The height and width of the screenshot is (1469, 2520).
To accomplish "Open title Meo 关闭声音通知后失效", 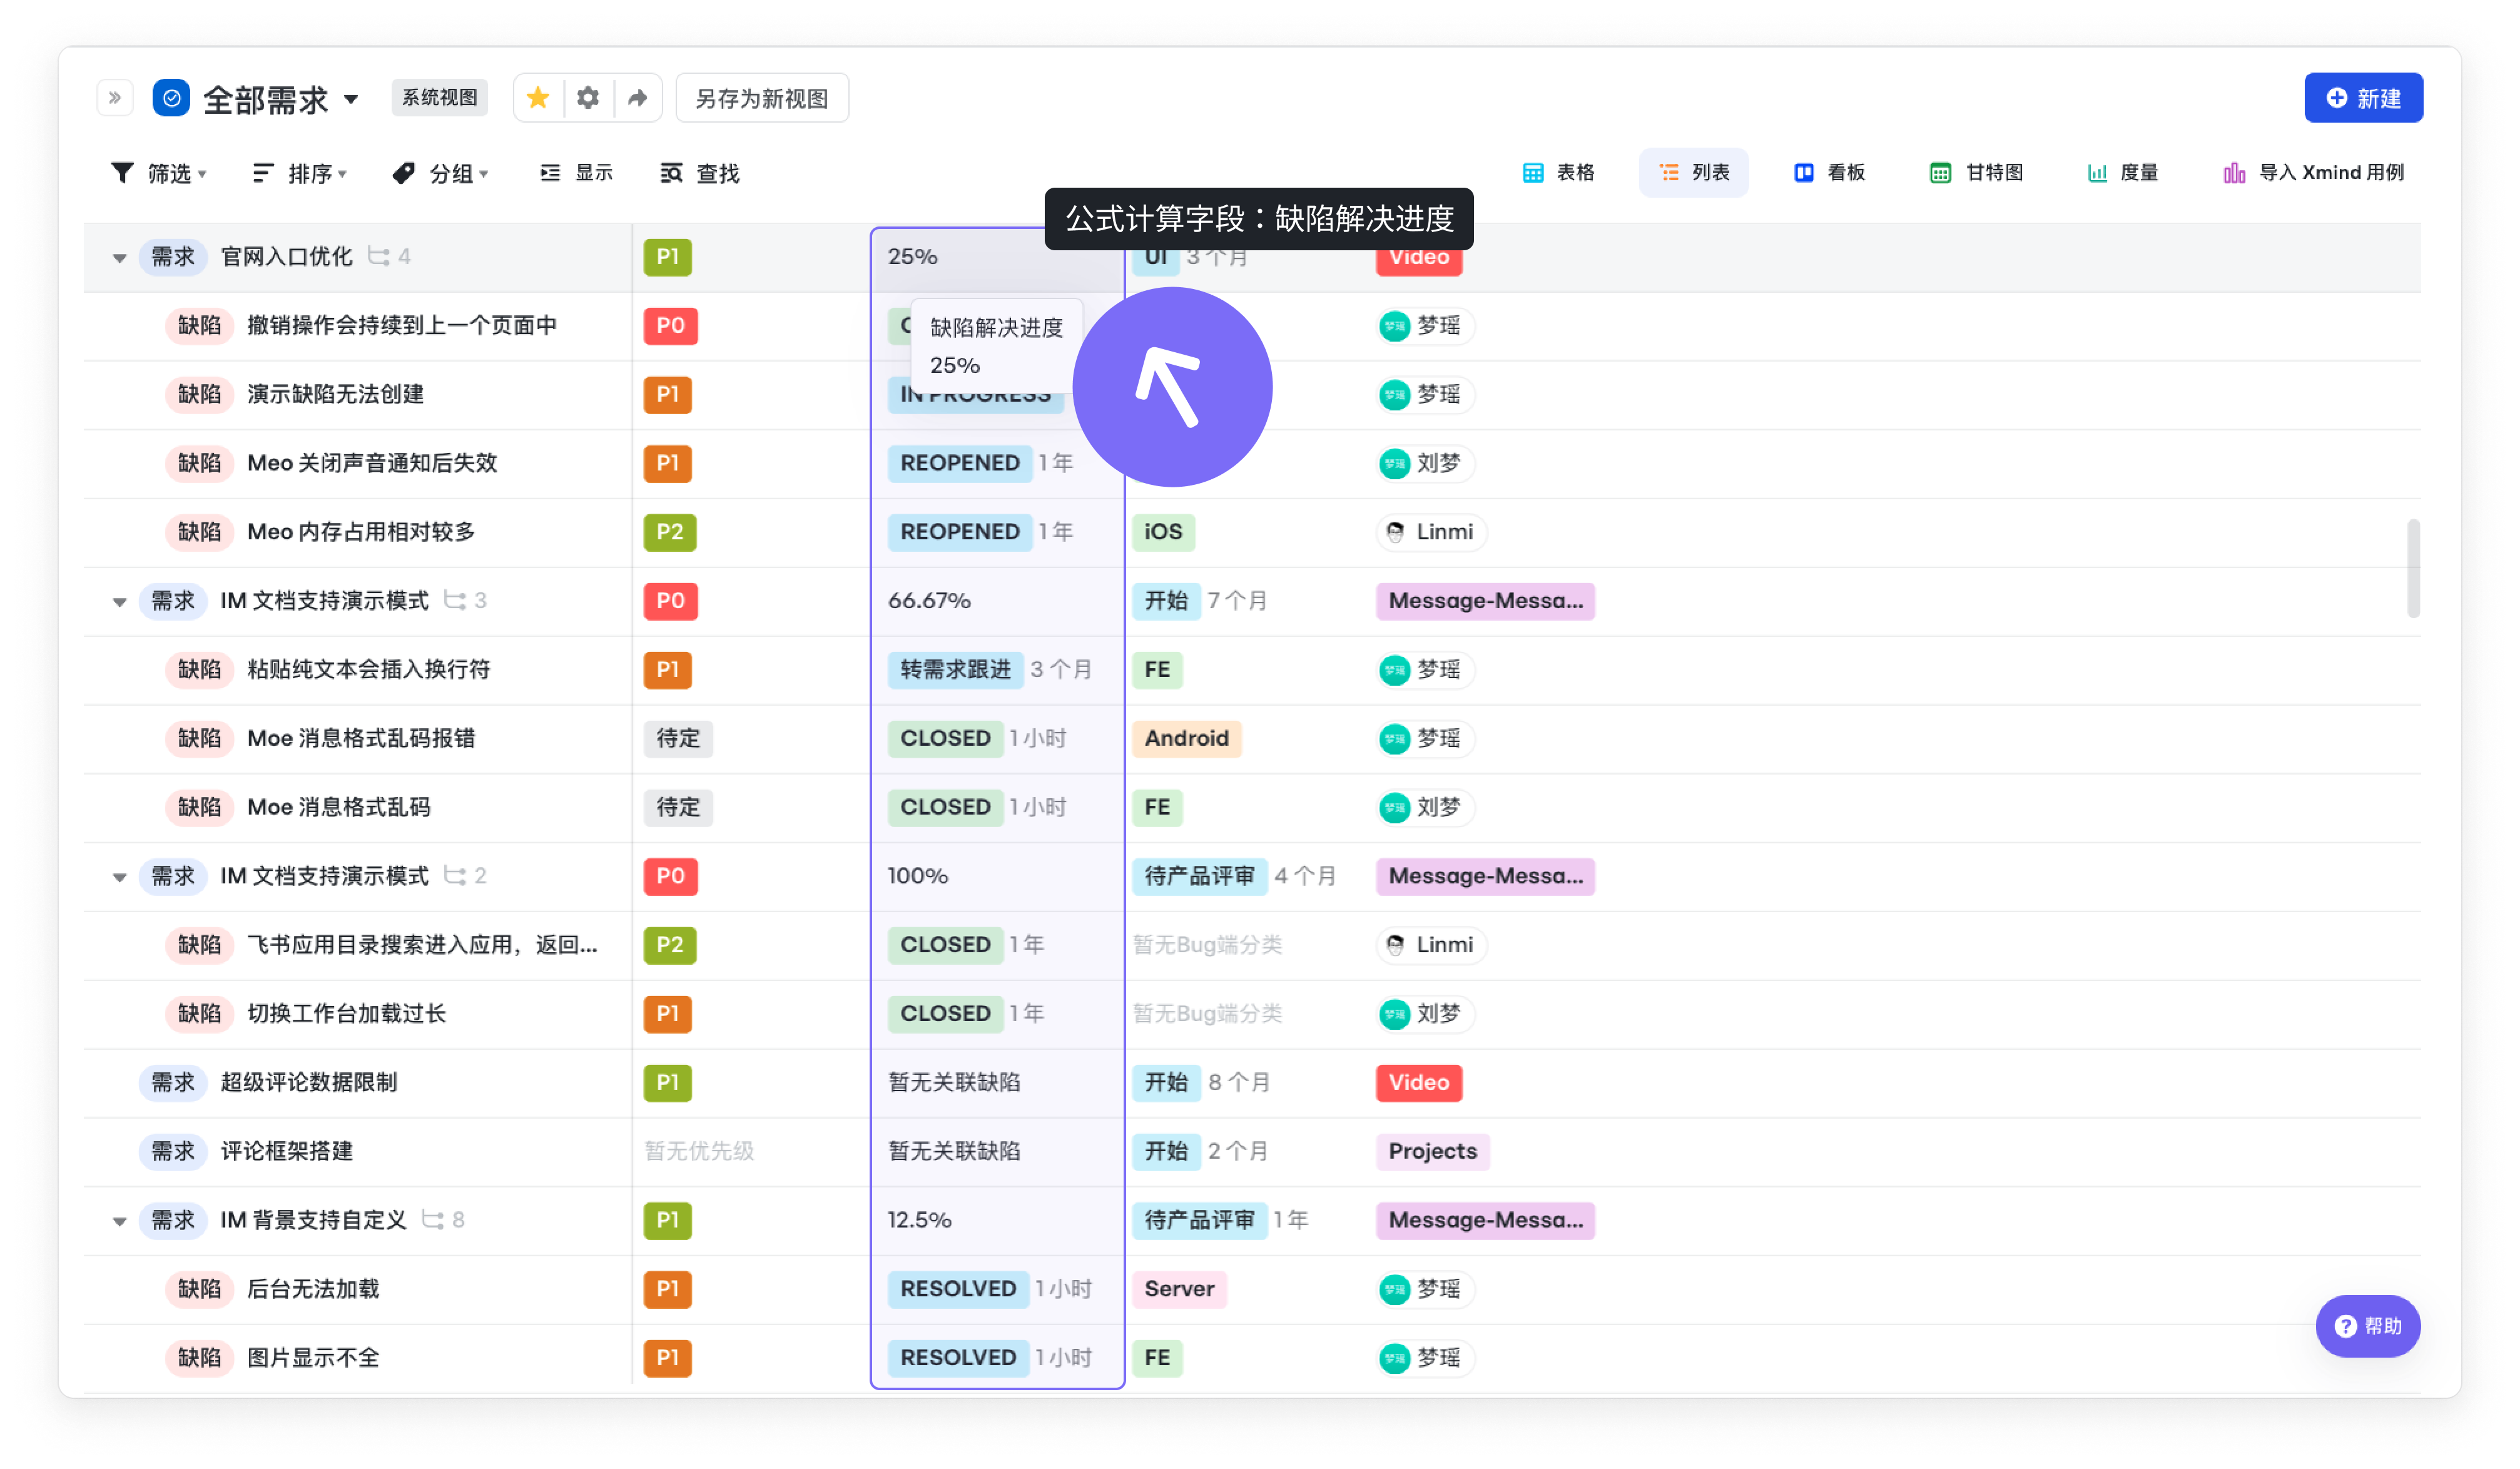I will pyautogui.click(x=372, y=463).
